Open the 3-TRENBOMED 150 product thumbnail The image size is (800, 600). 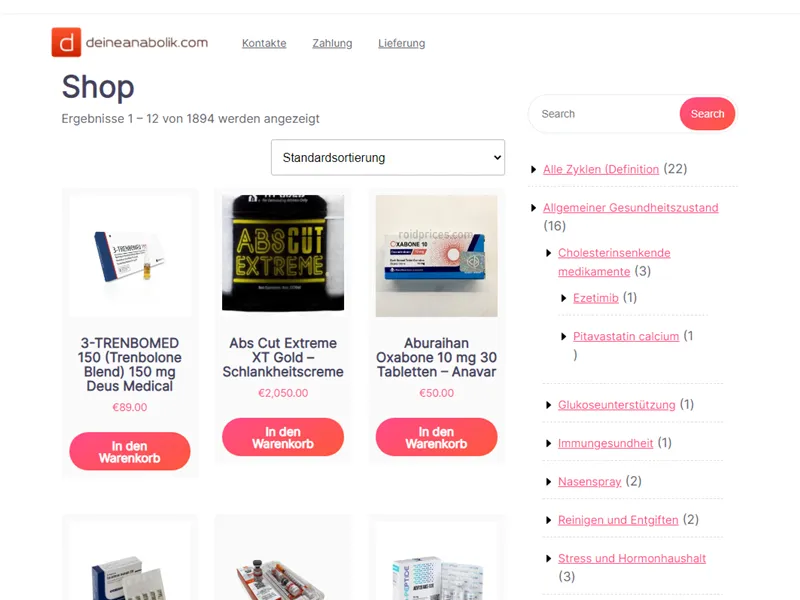click(130, 256)
